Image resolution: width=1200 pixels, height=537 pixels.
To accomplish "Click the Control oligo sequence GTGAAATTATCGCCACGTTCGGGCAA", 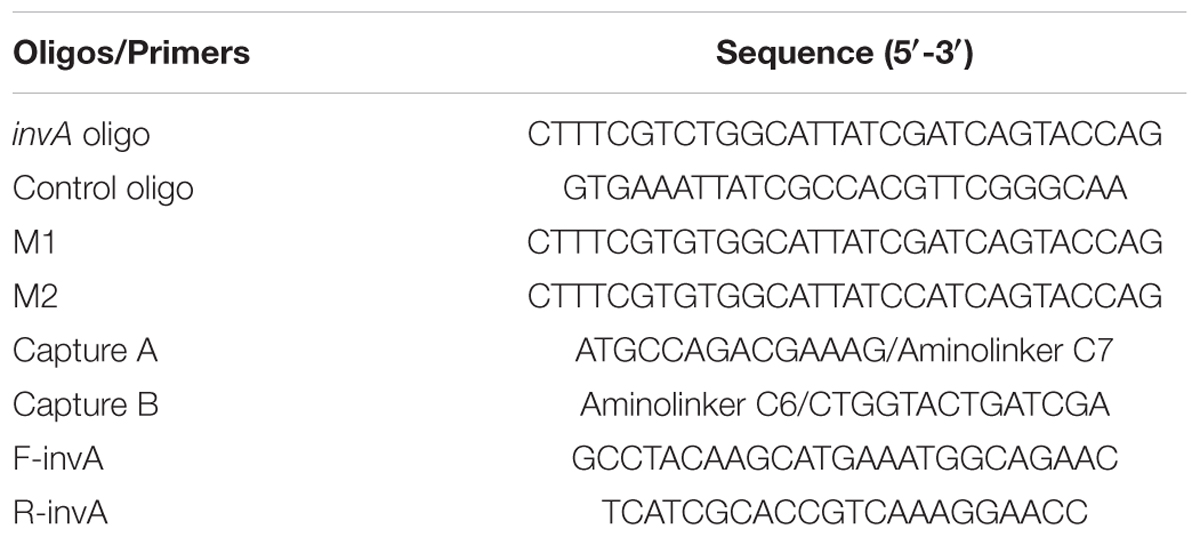I will (846, 187).
